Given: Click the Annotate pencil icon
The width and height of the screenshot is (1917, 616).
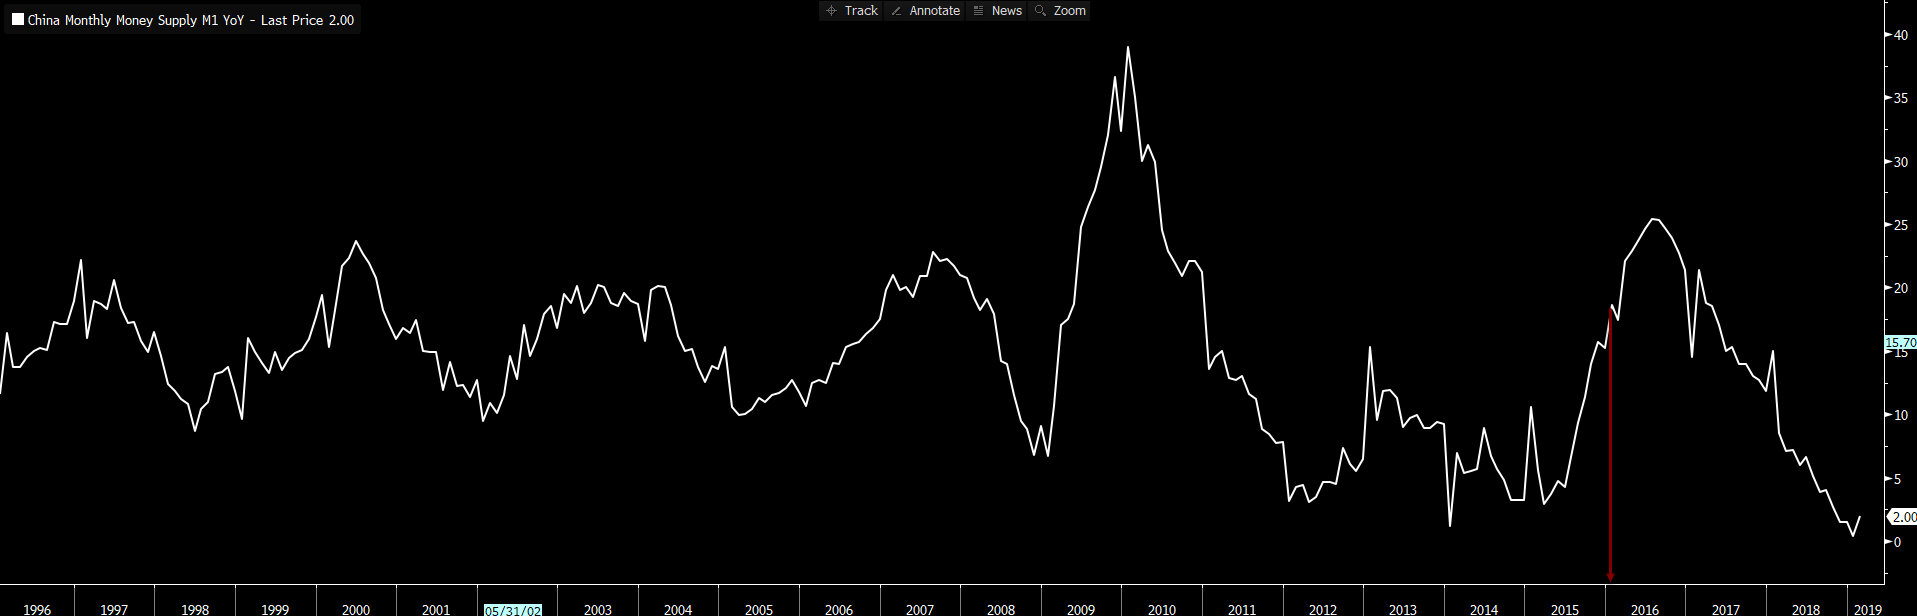Looking at the screenshot, I should coord(896,11).
